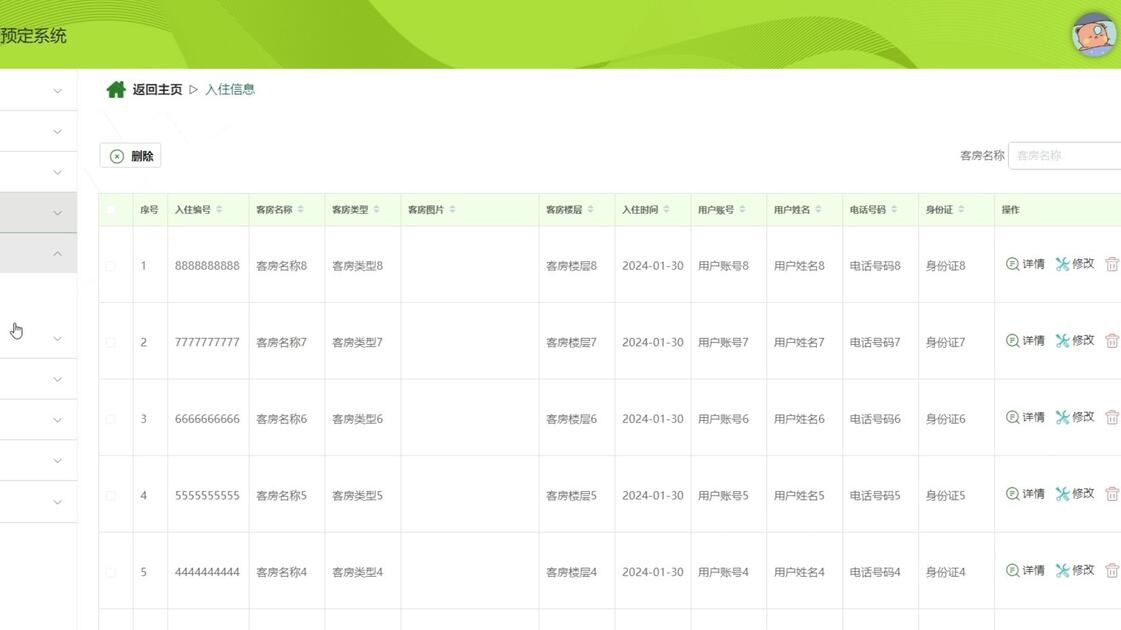Check the row with 4444444444
This screenshot has width=1121, height=630.
pyautogui.click(x=111, y=571)
